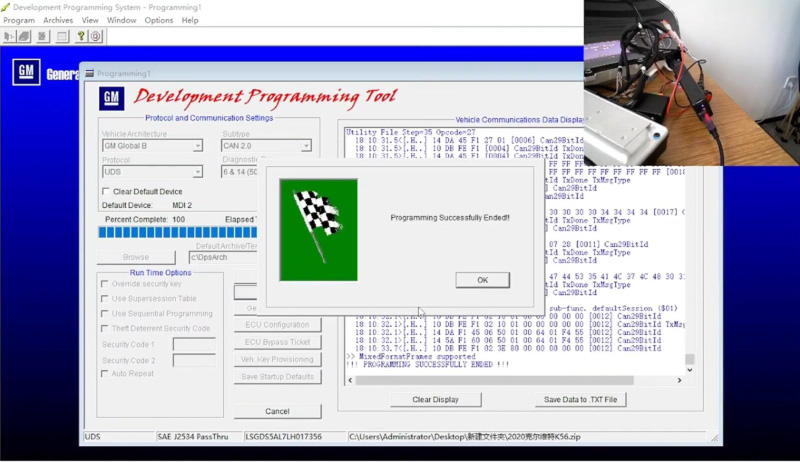Click the horizontal scrollbar thumb in data display
The image size is (800, 462).
coord(494,380)
